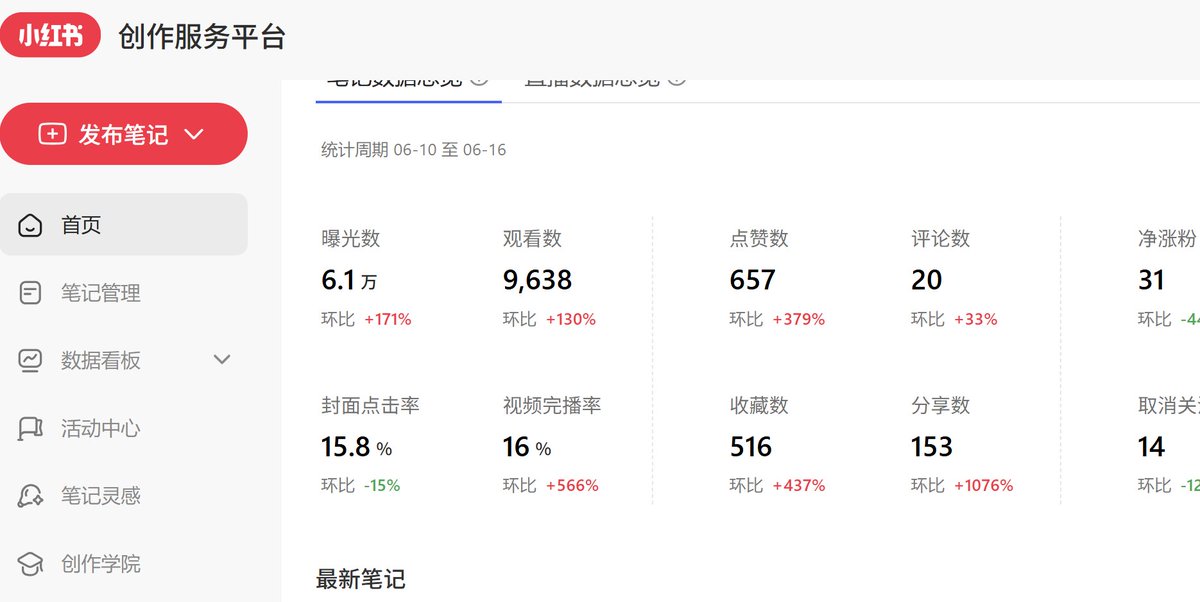Expand the 数据看板 submenu chevron
The width and height of the screenshot is (1200, 602).
(x=222, y=360)
